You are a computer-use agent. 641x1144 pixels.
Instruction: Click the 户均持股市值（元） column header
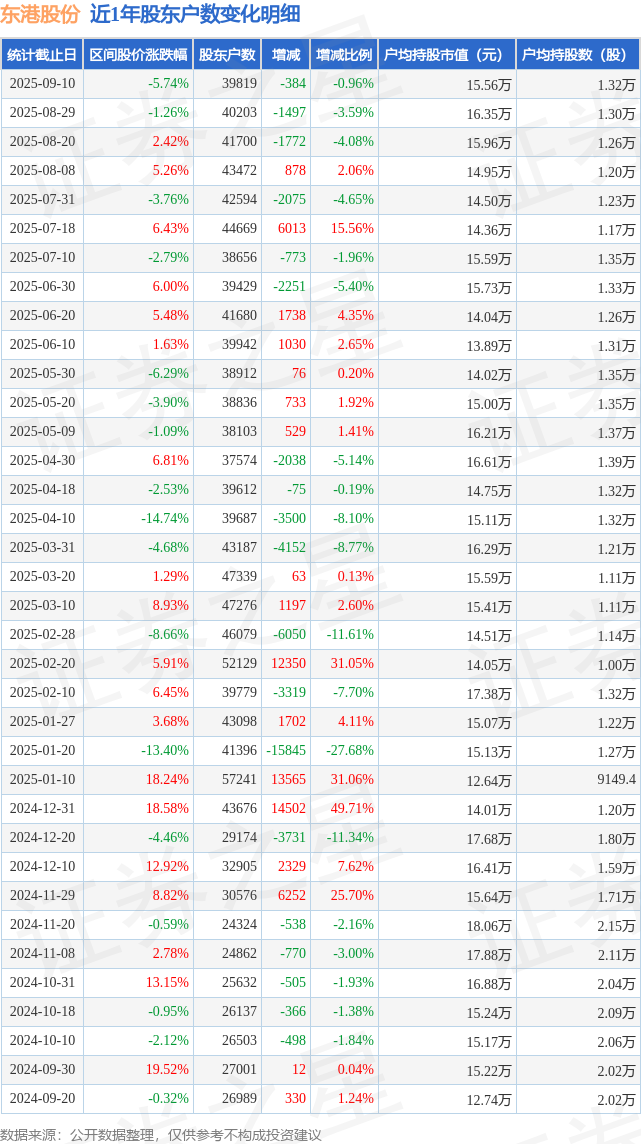pyautogui.click(x=447, y=55)
